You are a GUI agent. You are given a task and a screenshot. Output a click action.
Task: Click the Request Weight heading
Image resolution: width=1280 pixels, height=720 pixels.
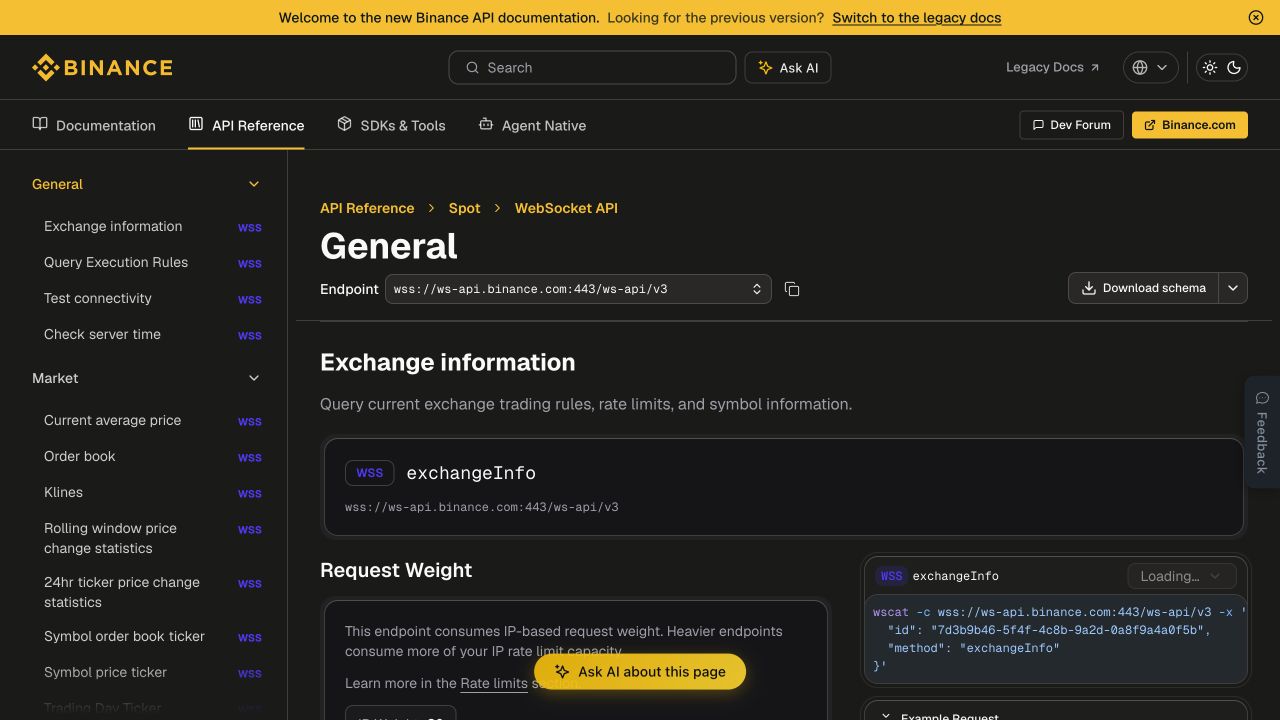tap(396, 570)
